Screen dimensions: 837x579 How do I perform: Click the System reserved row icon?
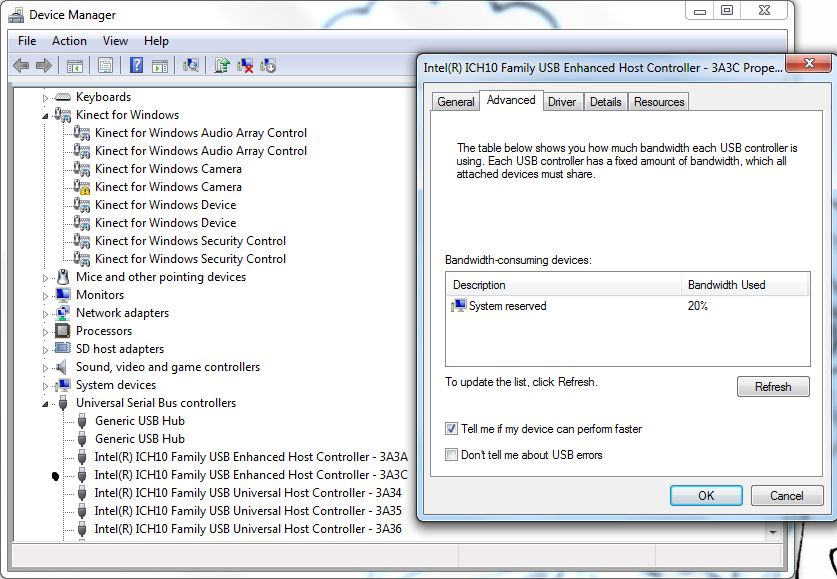tap(459, 306)
